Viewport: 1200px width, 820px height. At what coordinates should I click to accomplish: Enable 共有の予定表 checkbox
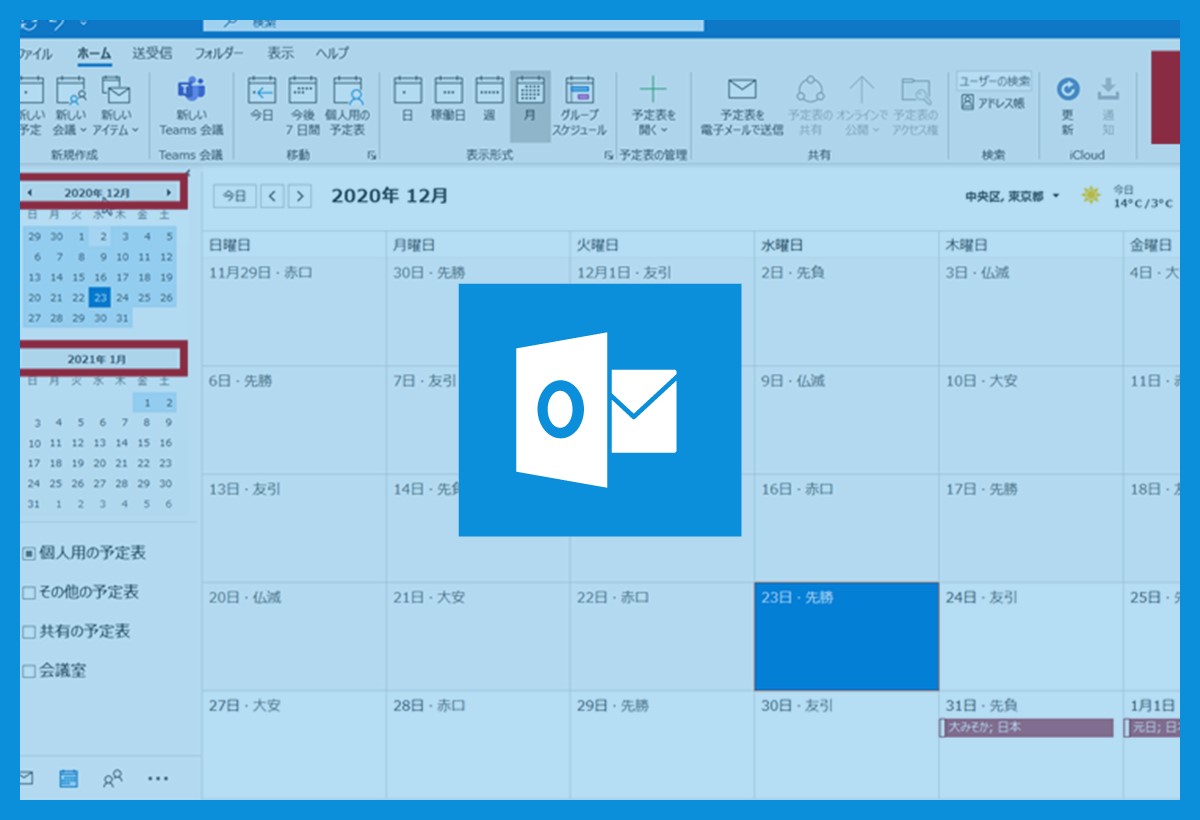(29, 632)
